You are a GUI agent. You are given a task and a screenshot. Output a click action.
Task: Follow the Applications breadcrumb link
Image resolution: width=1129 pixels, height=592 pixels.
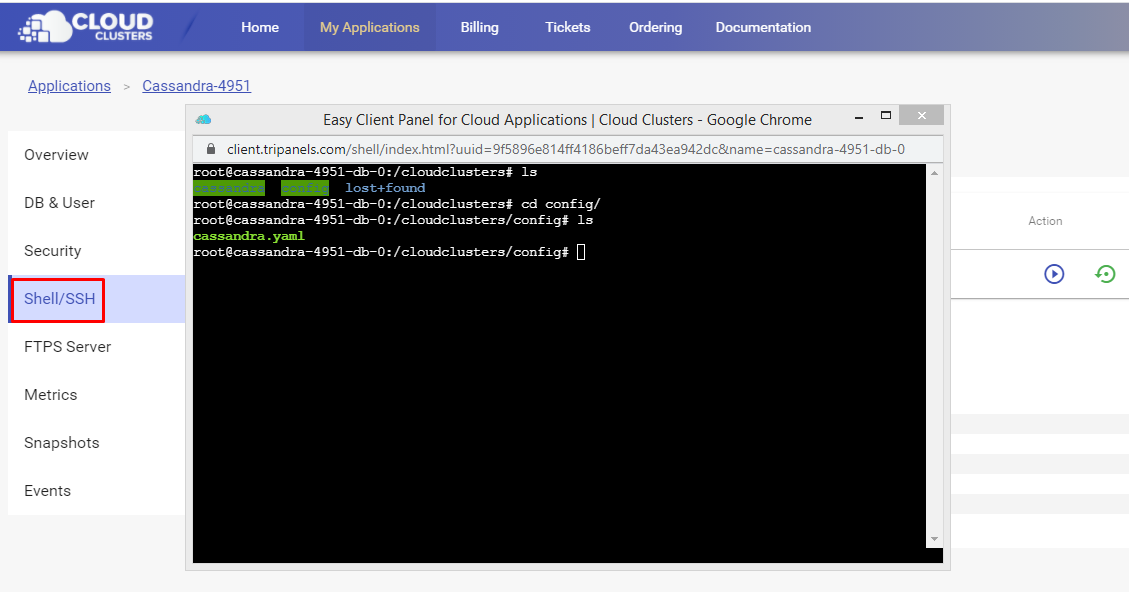(69, 86)
